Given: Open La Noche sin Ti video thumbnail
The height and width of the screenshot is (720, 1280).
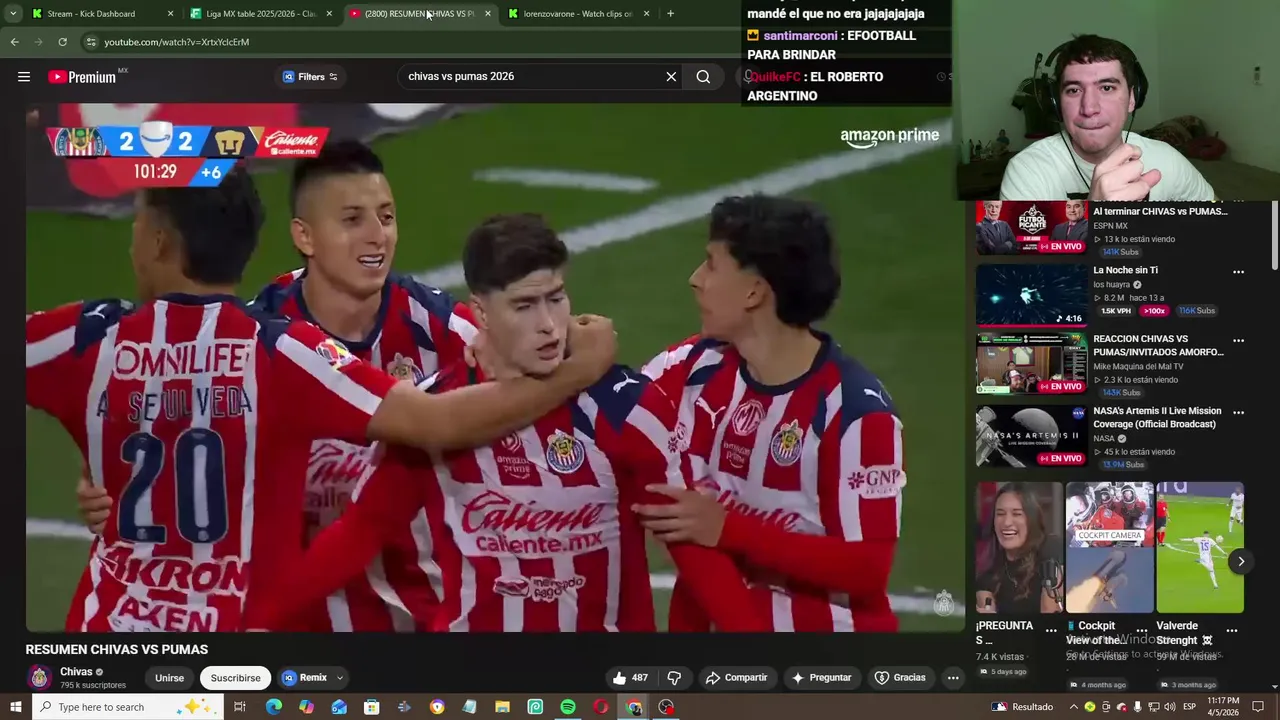Looking at the screenshot, I should [1031, 295].
